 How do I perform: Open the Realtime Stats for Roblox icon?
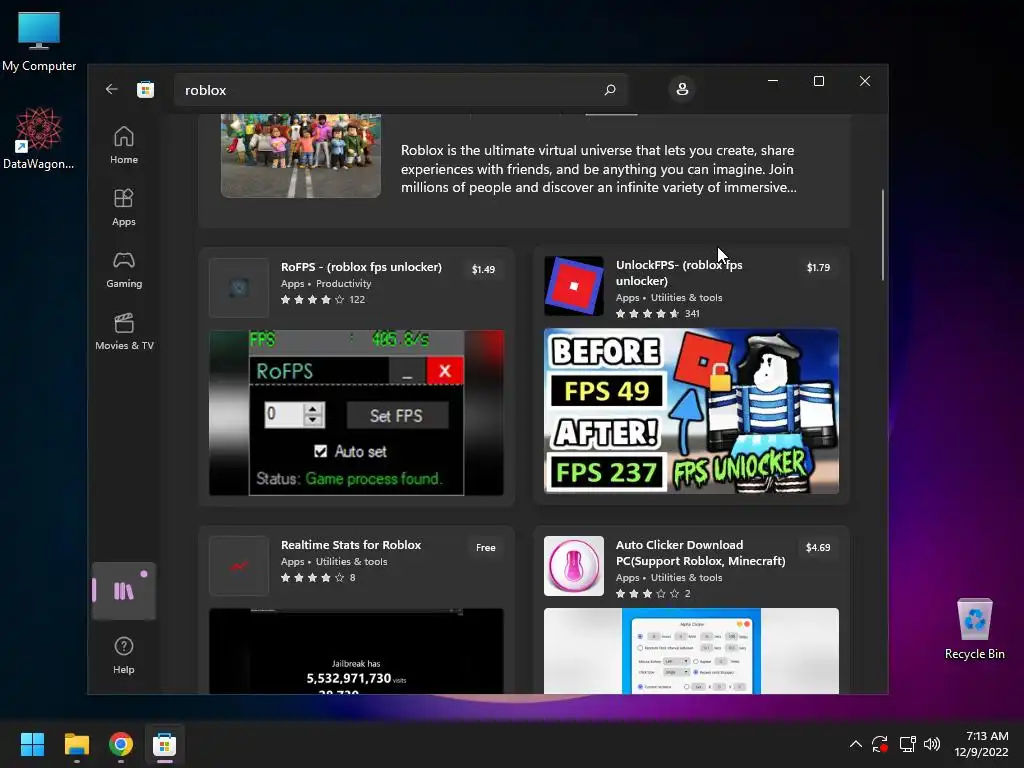click(x=239, y=566)
